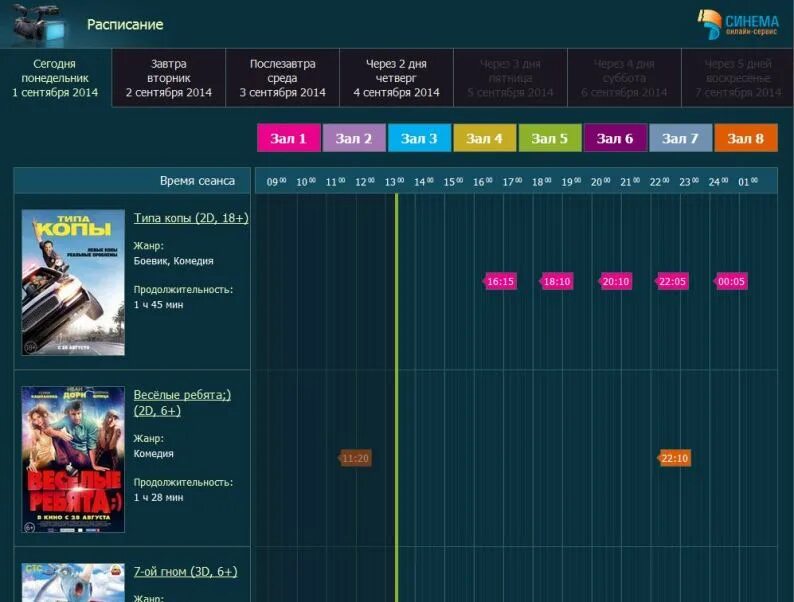The width and height of the screenshot is (794, 602).
Task: Open Через 5 дней воскресенье tab
Action: click(x=738, y=78)
